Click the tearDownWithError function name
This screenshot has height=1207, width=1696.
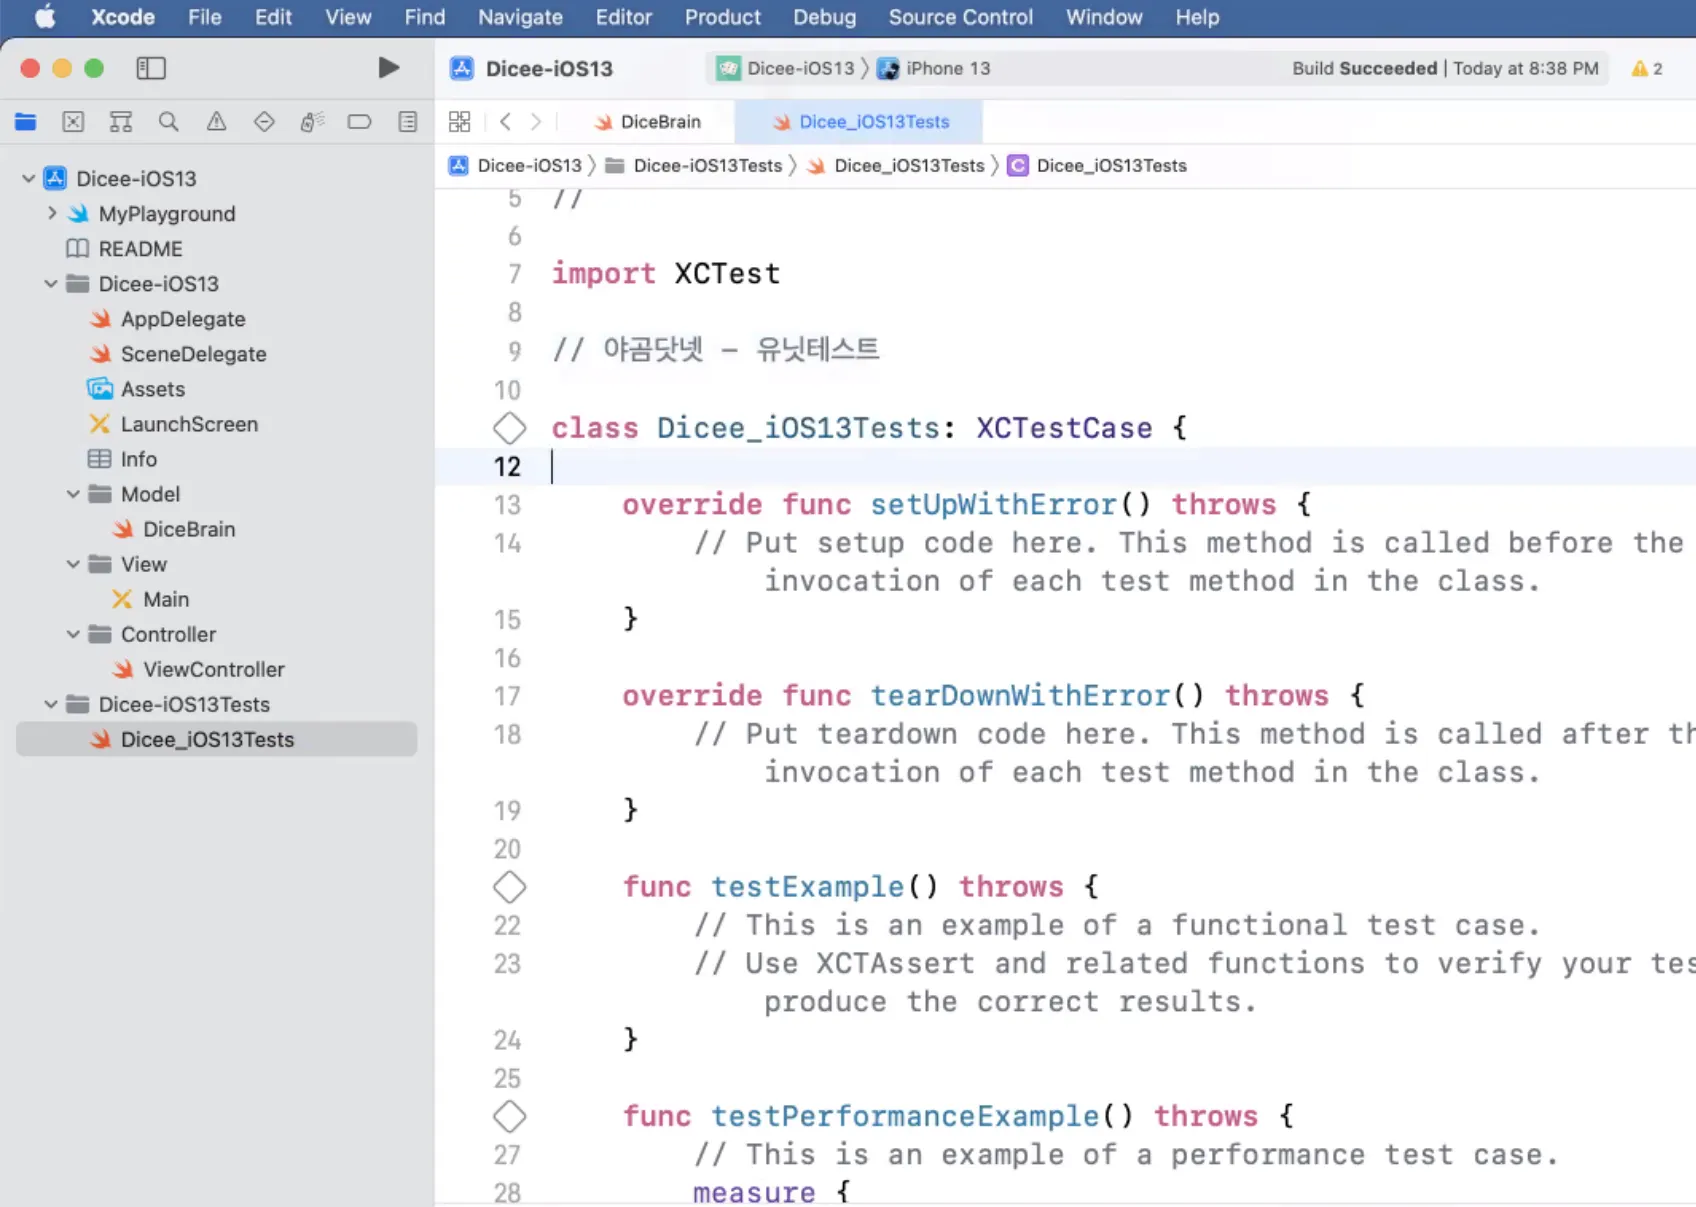point(1019,696)
